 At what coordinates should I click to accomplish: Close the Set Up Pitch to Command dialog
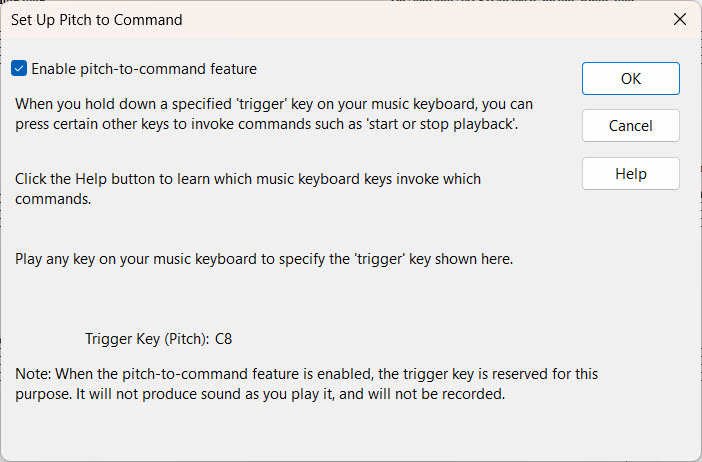[x=680, y=19]
